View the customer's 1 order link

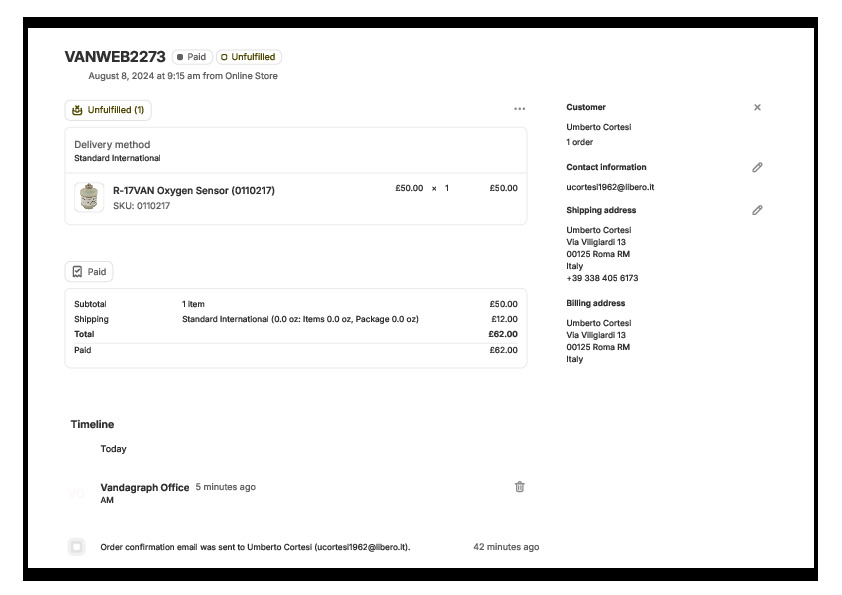coord(579,142)
